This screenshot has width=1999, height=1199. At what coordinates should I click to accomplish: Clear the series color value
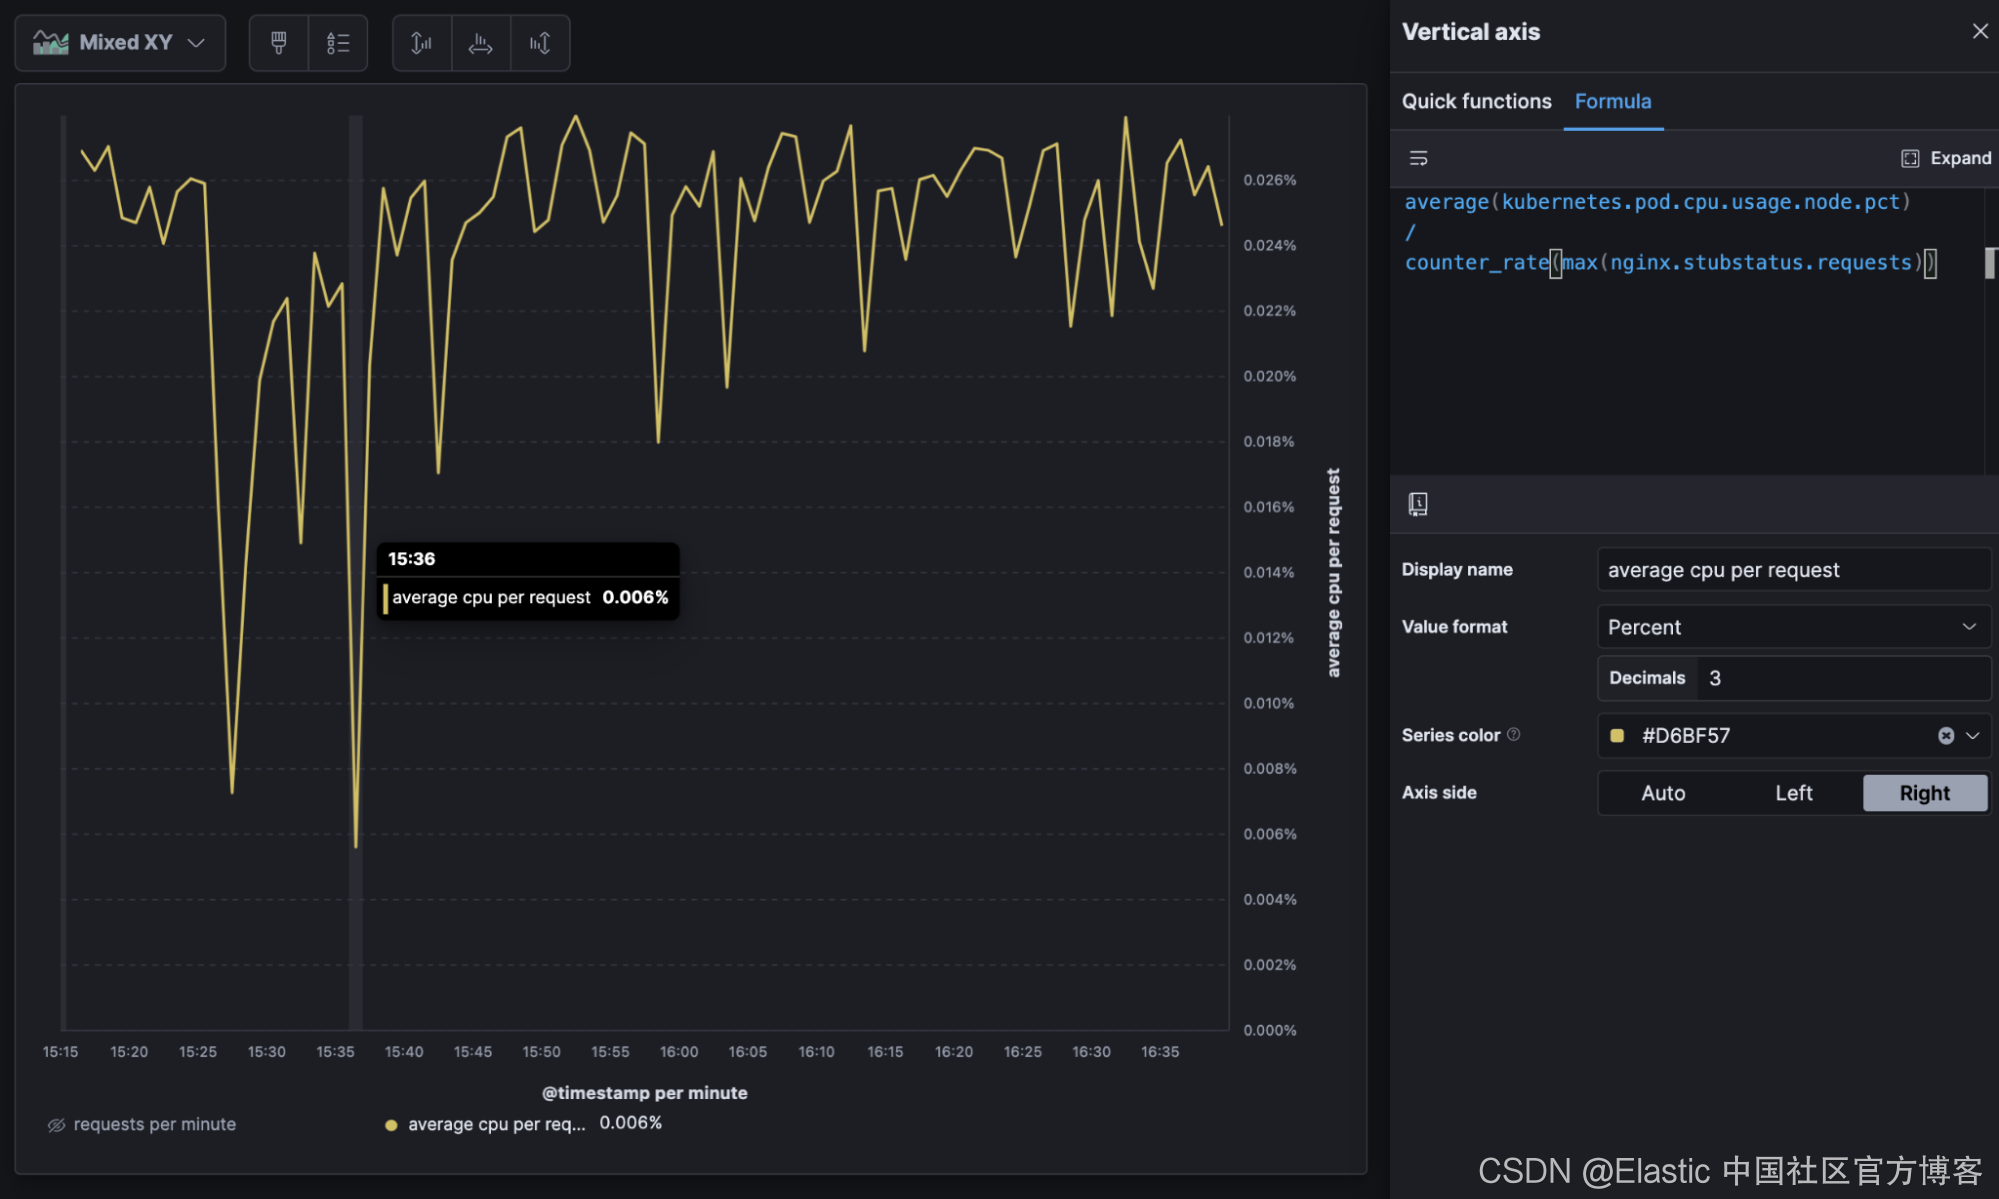[x=1945, y=736]
